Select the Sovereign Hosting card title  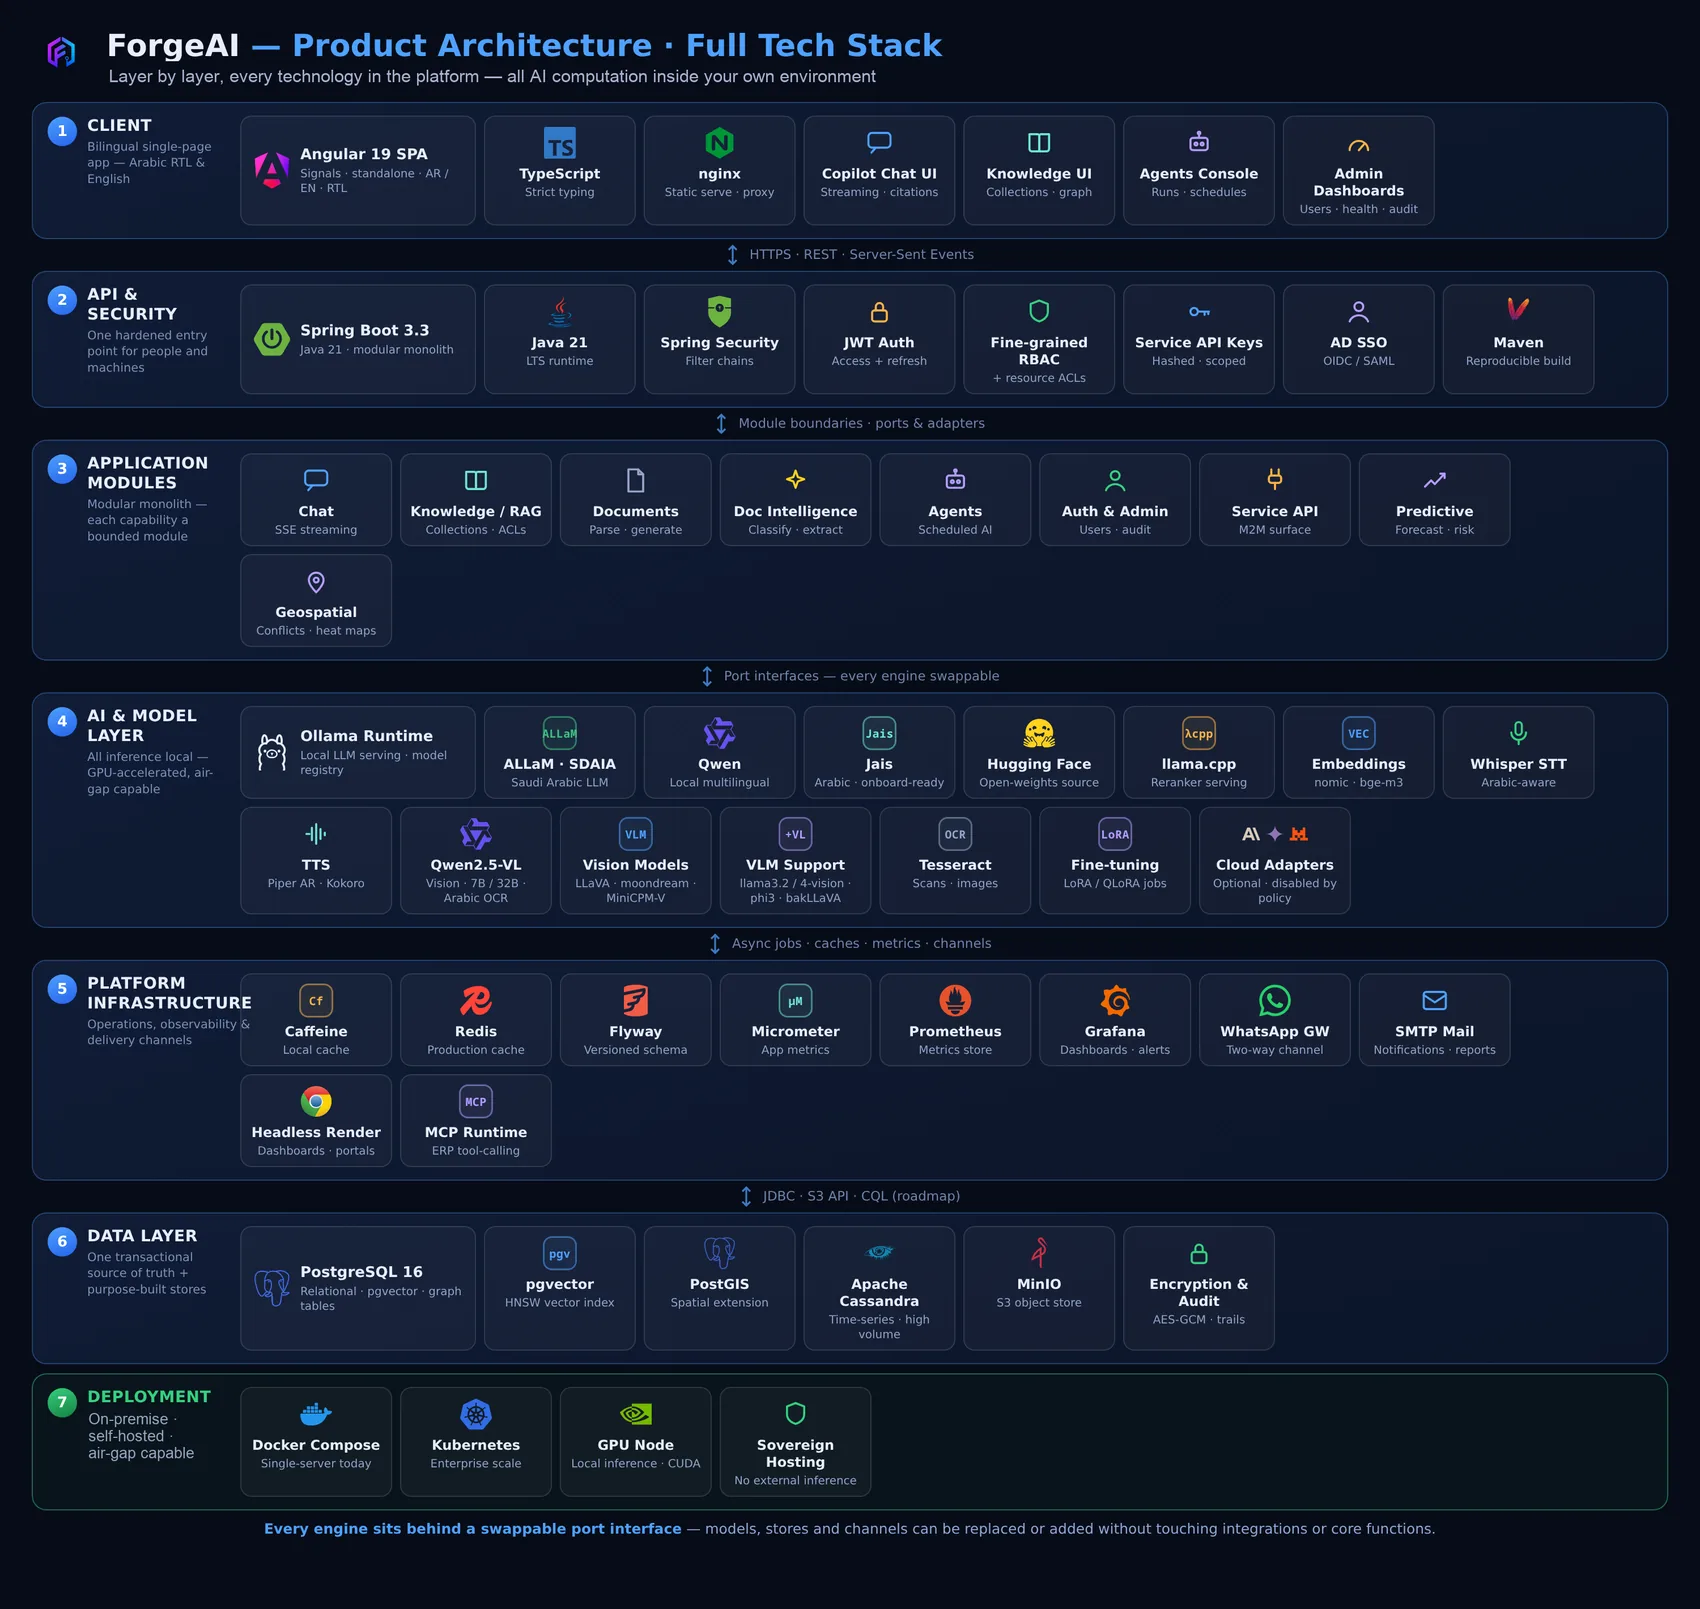(x=796, y=1453)
